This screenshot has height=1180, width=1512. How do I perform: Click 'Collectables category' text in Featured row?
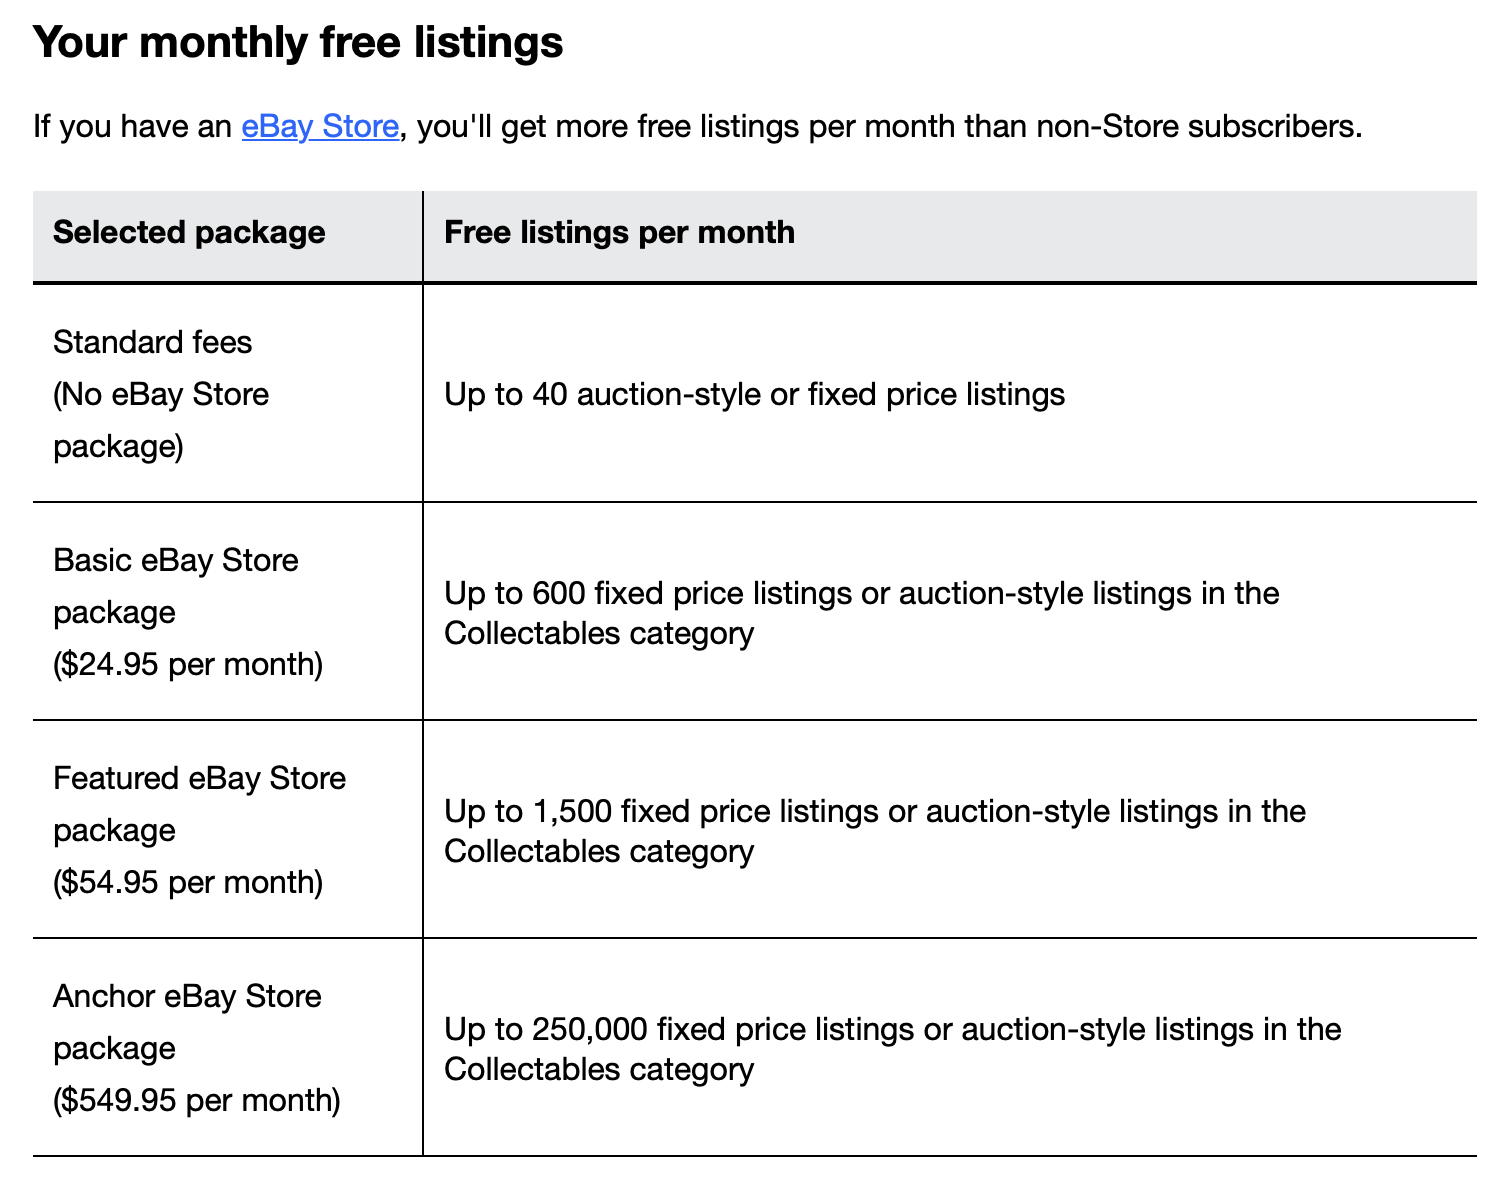[599, 851]
